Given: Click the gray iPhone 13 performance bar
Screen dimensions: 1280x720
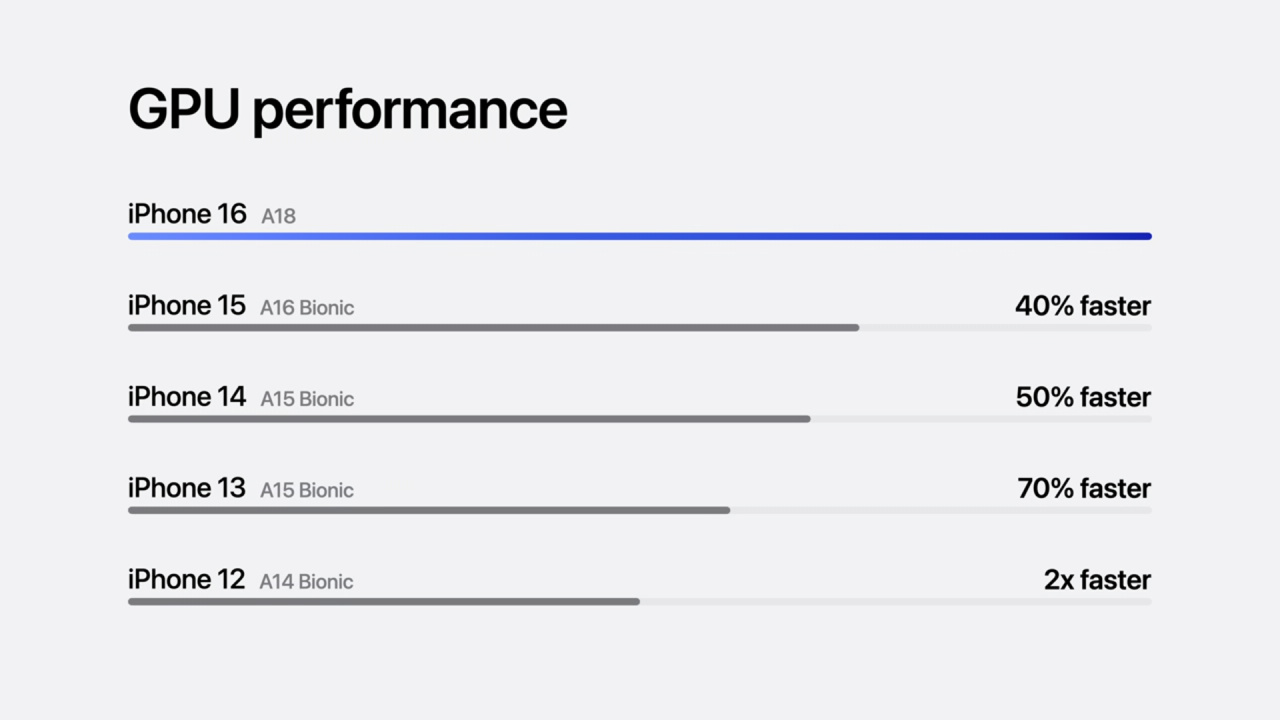Looking at the screenshot, I should (429, 510).
